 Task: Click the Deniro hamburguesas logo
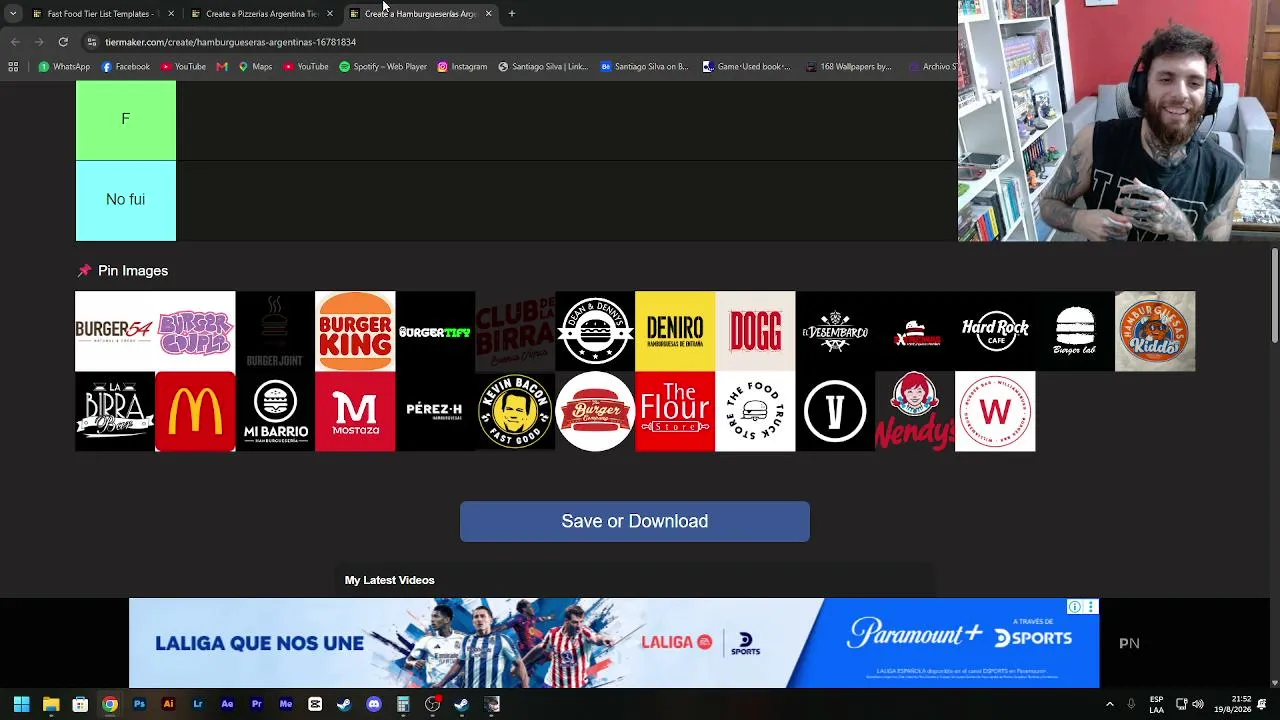click(675, 331)
